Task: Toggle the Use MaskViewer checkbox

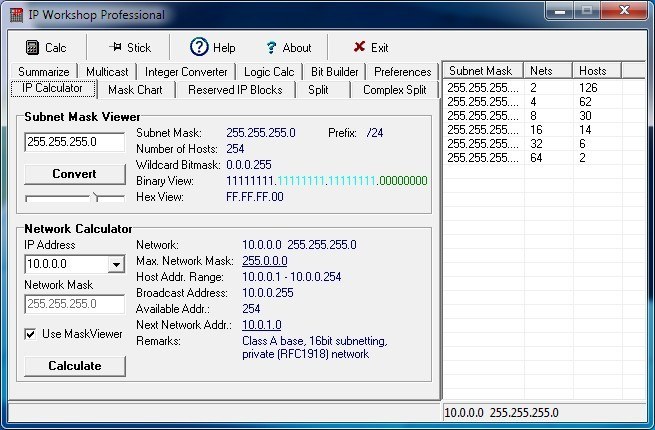Action: pos(30,334)
